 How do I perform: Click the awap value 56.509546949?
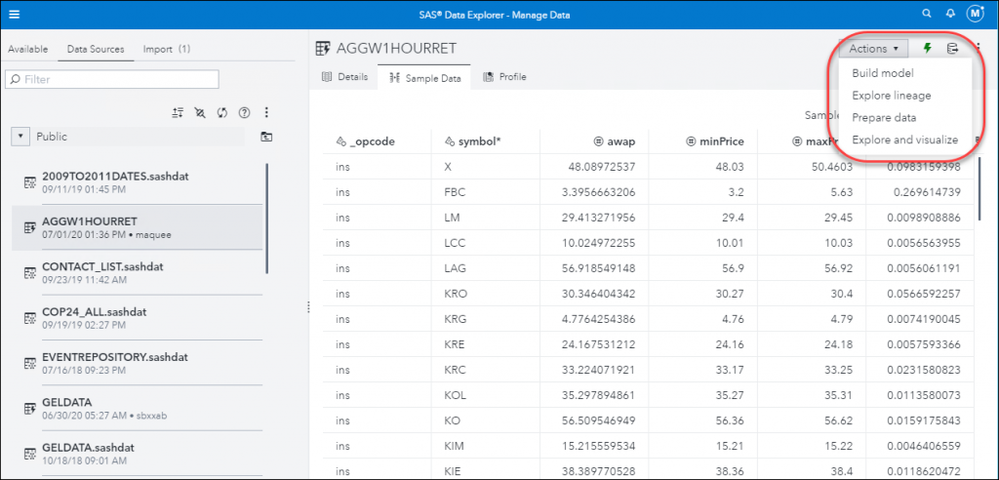(598, 419)
